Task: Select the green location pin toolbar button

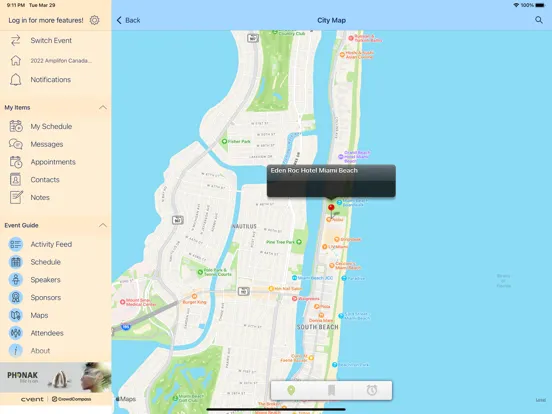Action: pyautogui.click(x=291, y=390)
